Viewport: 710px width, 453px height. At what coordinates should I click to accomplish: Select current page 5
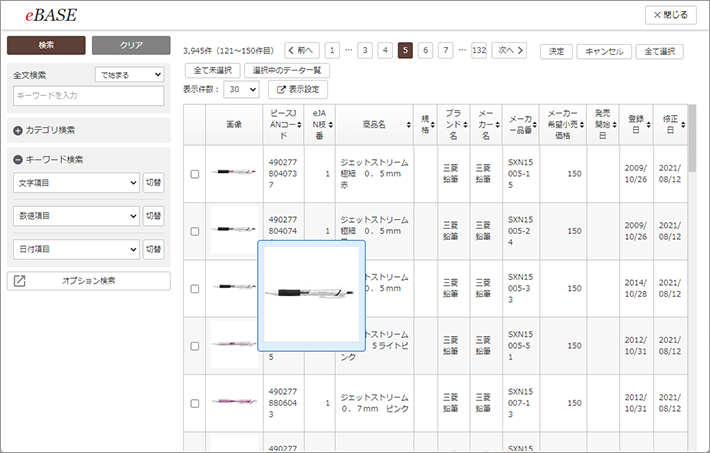(405, 51)
